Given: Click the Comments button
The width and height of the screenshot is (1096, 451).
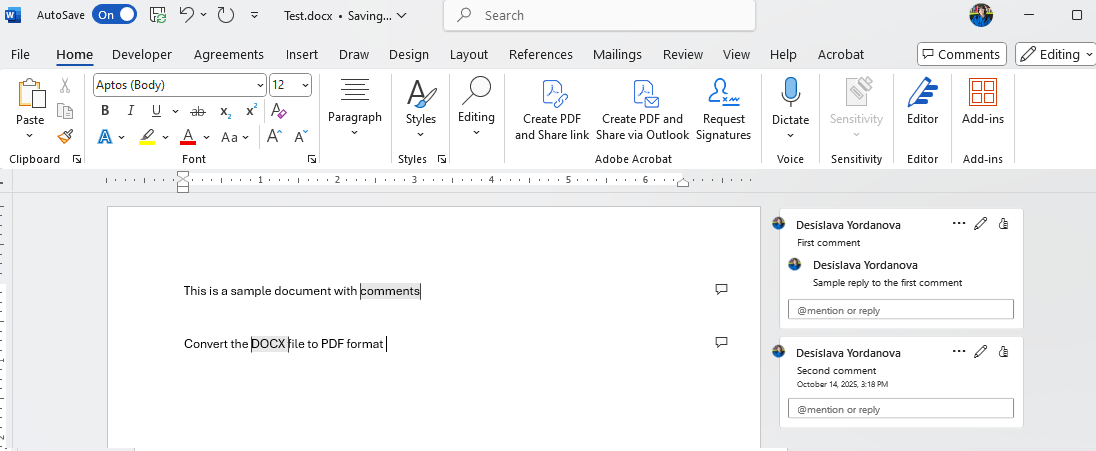Looking at the screenshot, I should pyautogui.click(x=962, y=54).
